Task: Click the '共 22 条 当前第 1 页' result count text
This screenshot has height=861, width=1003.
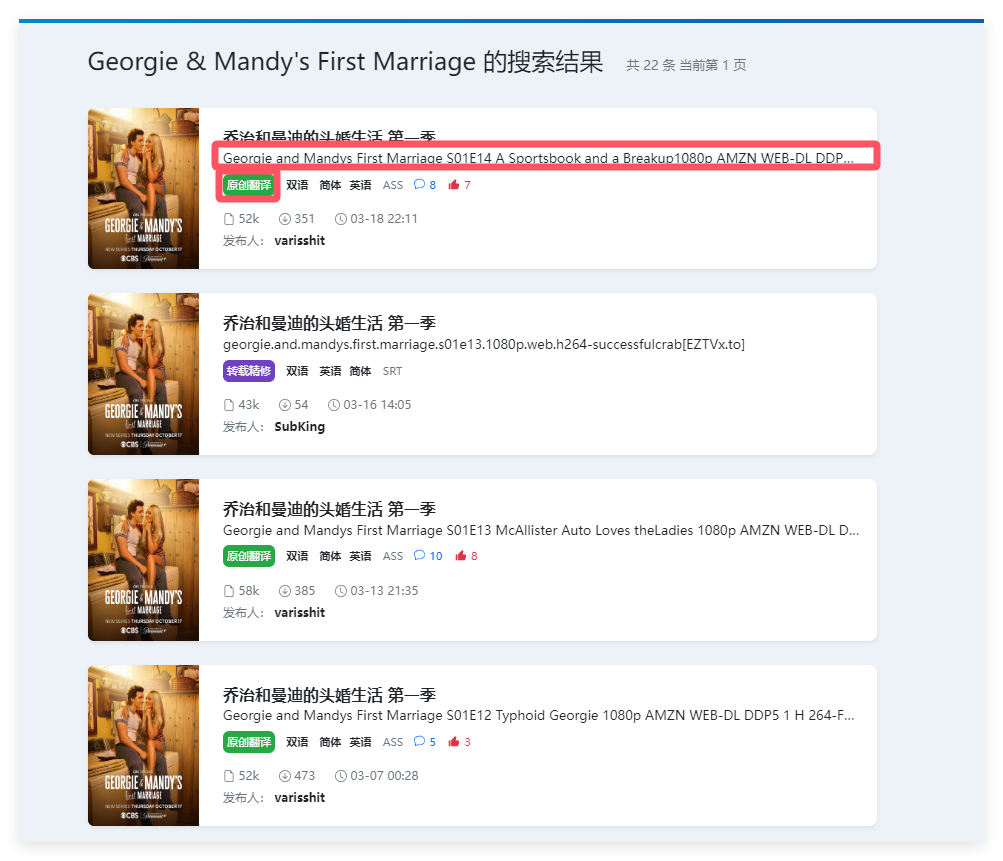Action: 686,65
